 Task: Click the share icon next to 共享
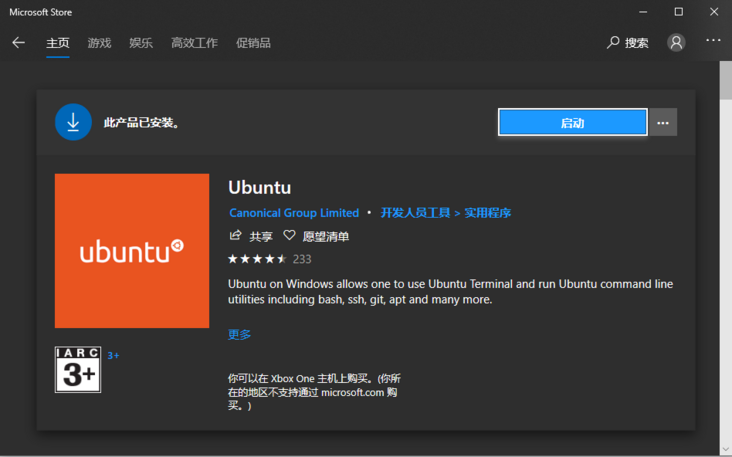coord(236,236)
